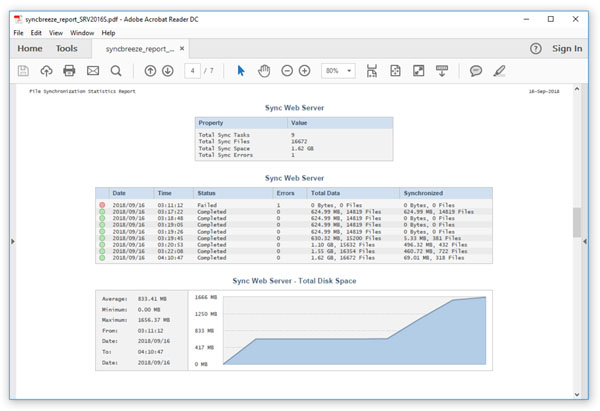600x411 pixels.
Task: Click the cloud upload icon
Action: pos(46,71)
